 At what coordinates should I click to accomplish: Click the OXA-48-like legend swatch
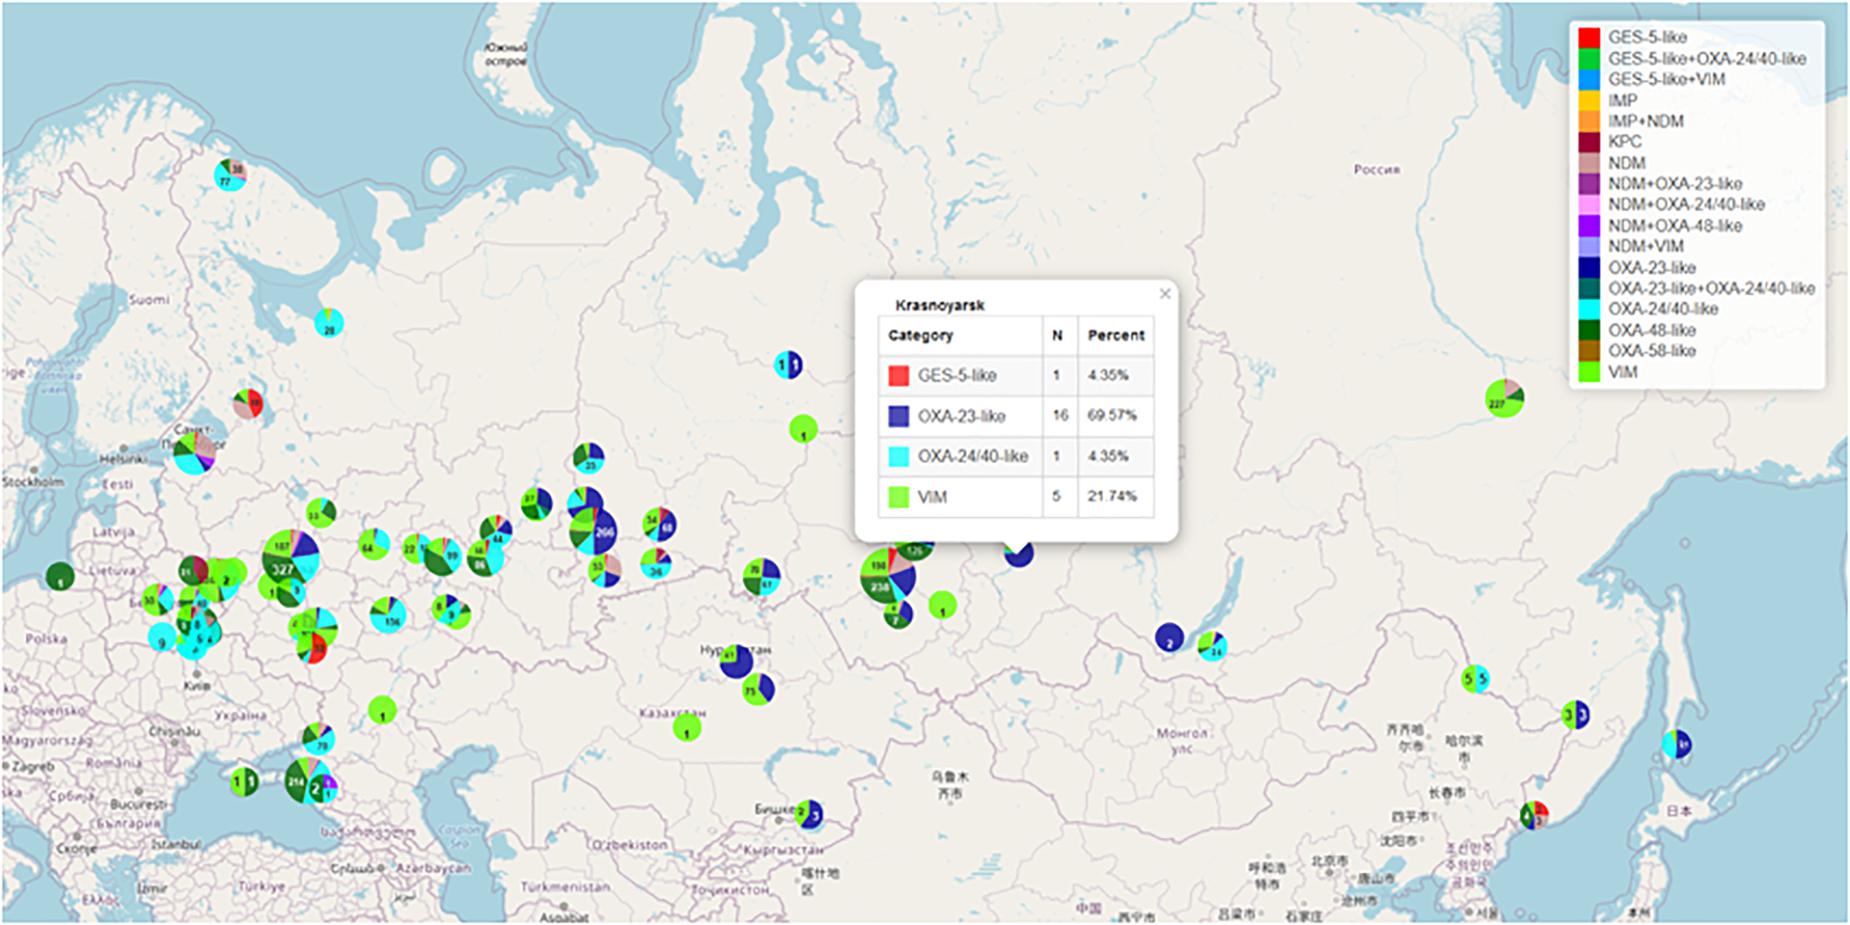(1589, 330)
